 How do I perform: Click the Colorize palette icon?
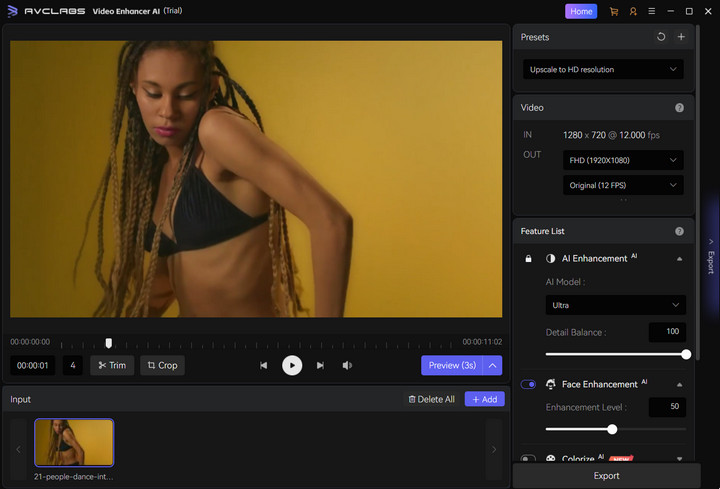point(551,458)
